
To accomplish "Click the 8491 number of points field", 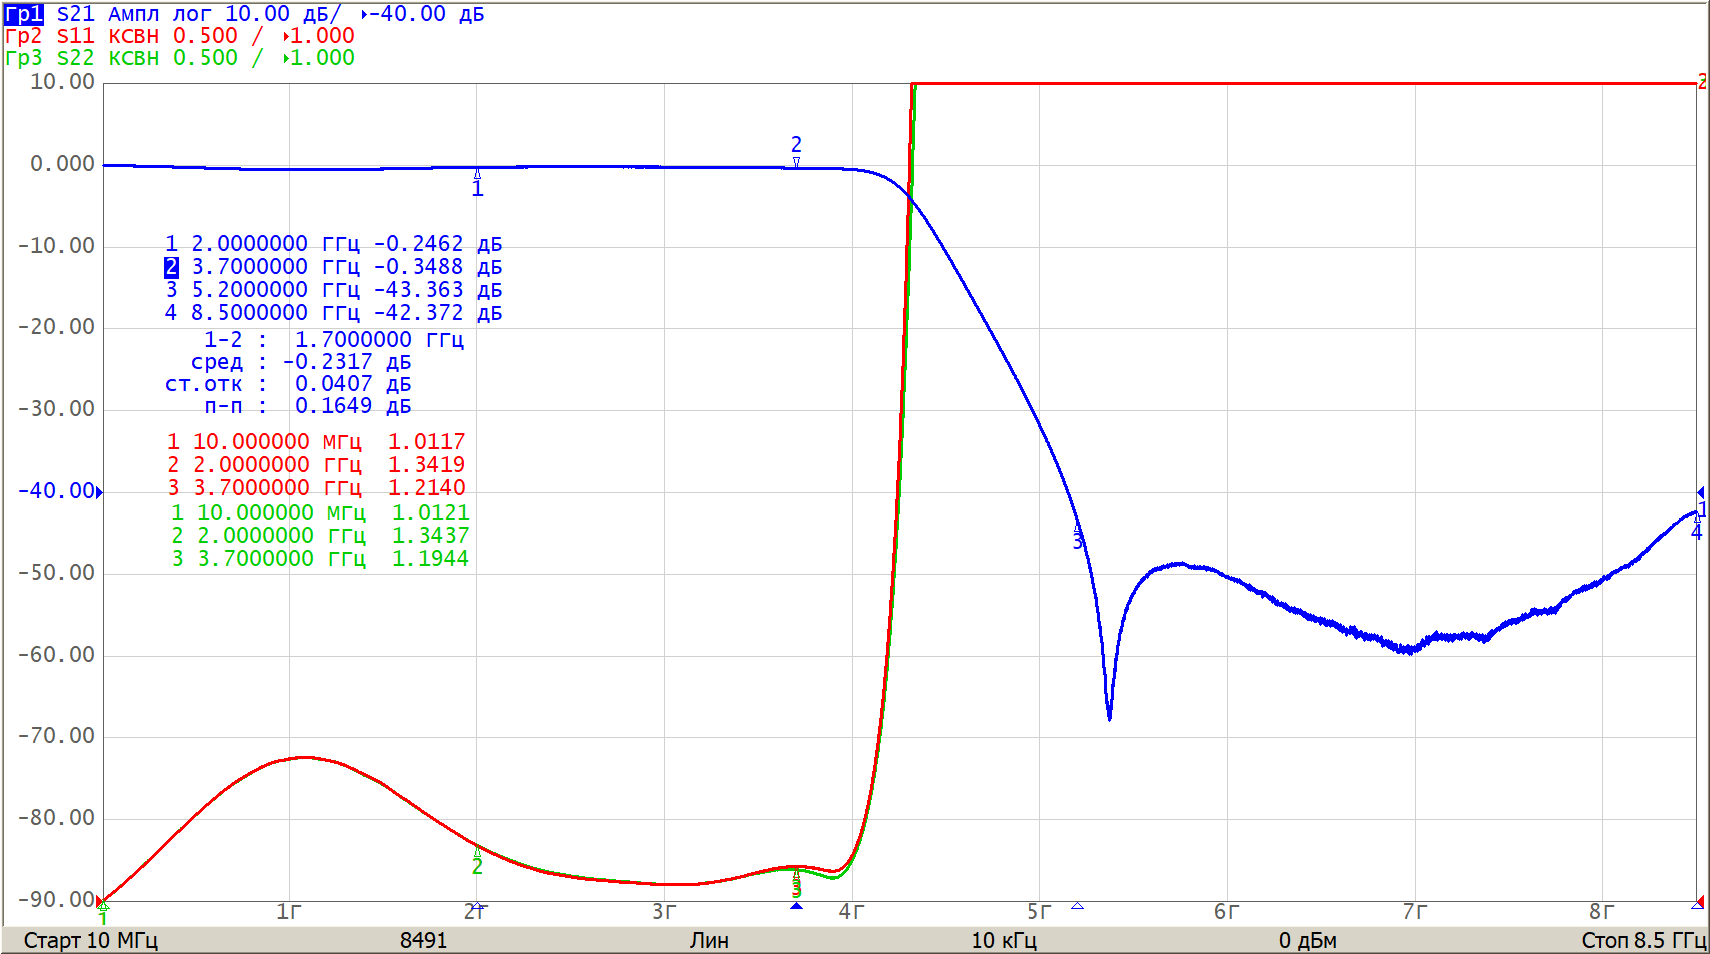I will (423, 940).
